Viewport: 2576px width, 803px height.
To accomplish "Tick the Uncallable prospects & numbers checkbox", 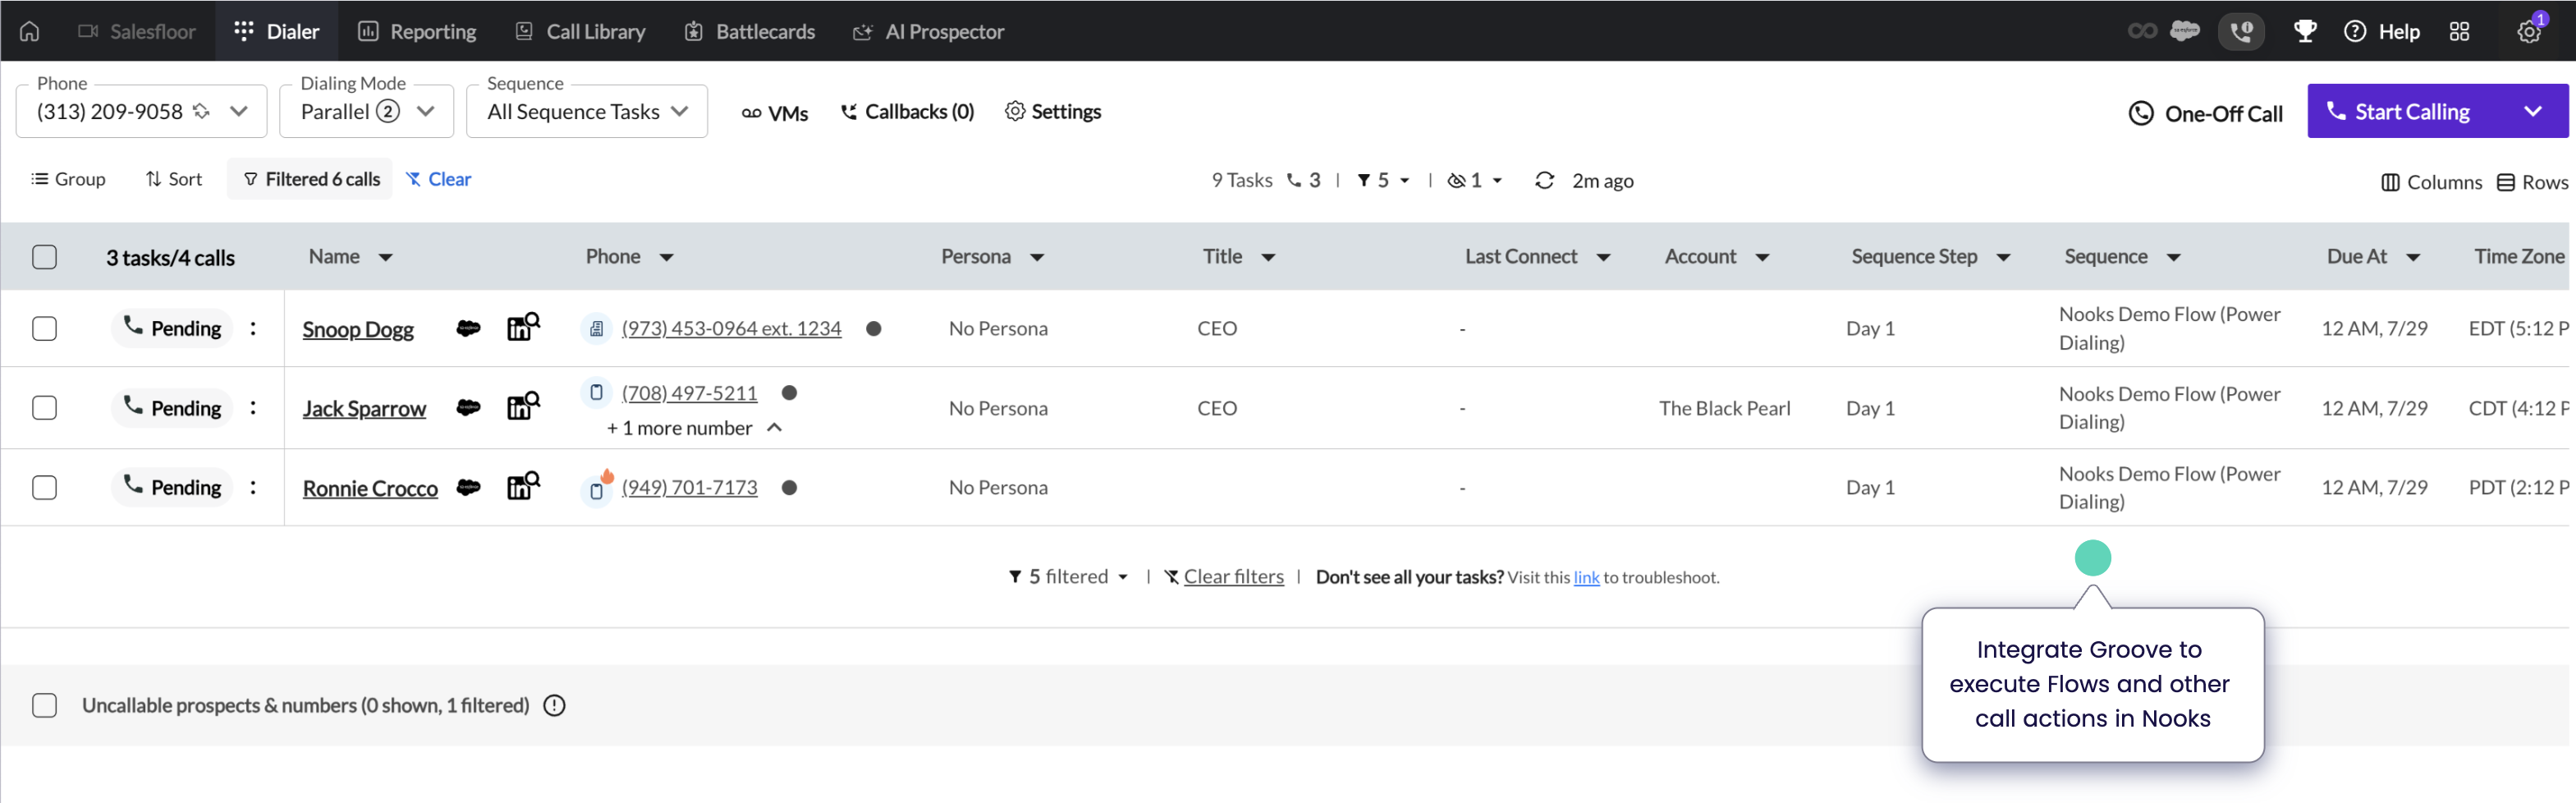I will click(x=44, y=706).
